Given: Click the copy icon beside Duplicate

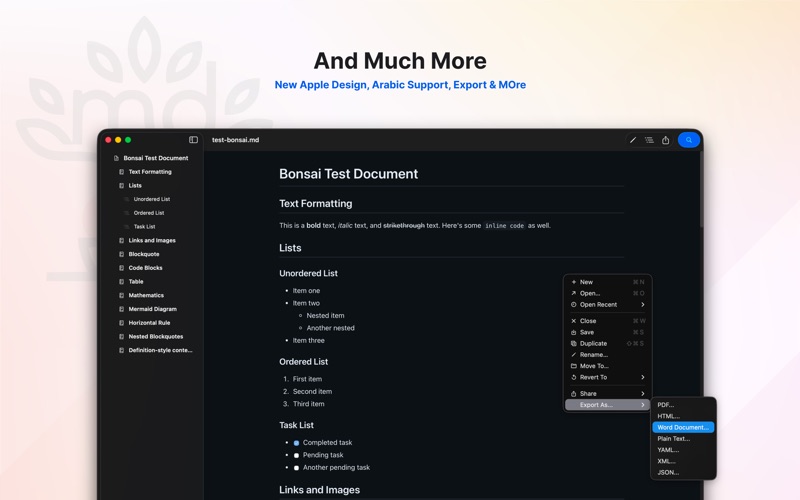Looking at the screenshot, I should pos(573,343).
